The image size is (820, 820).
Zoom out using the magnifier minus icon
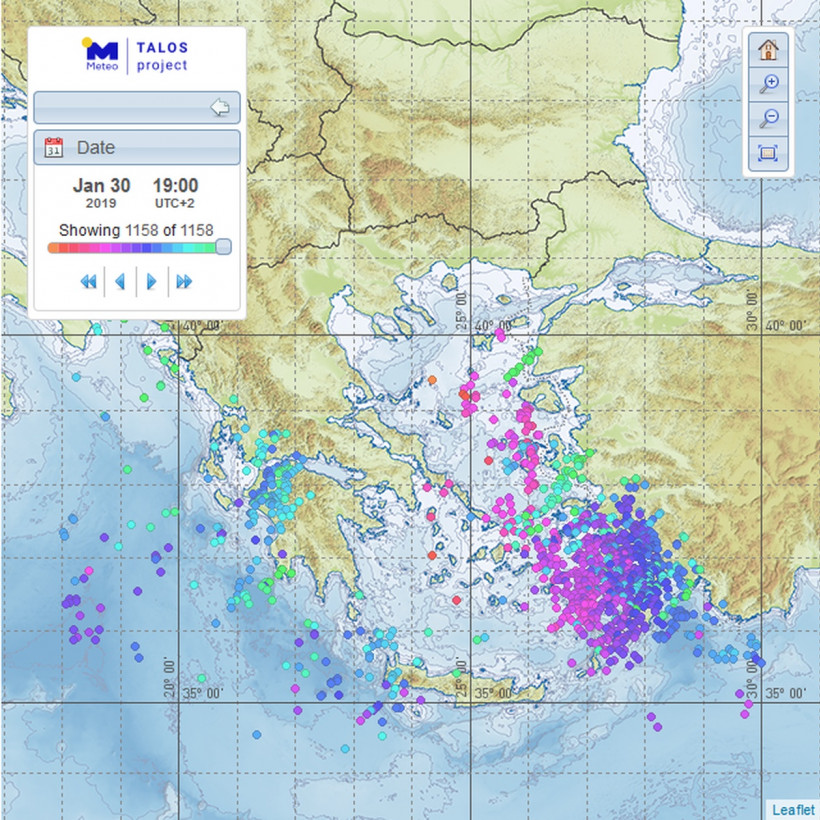click(x=767, y=119)
